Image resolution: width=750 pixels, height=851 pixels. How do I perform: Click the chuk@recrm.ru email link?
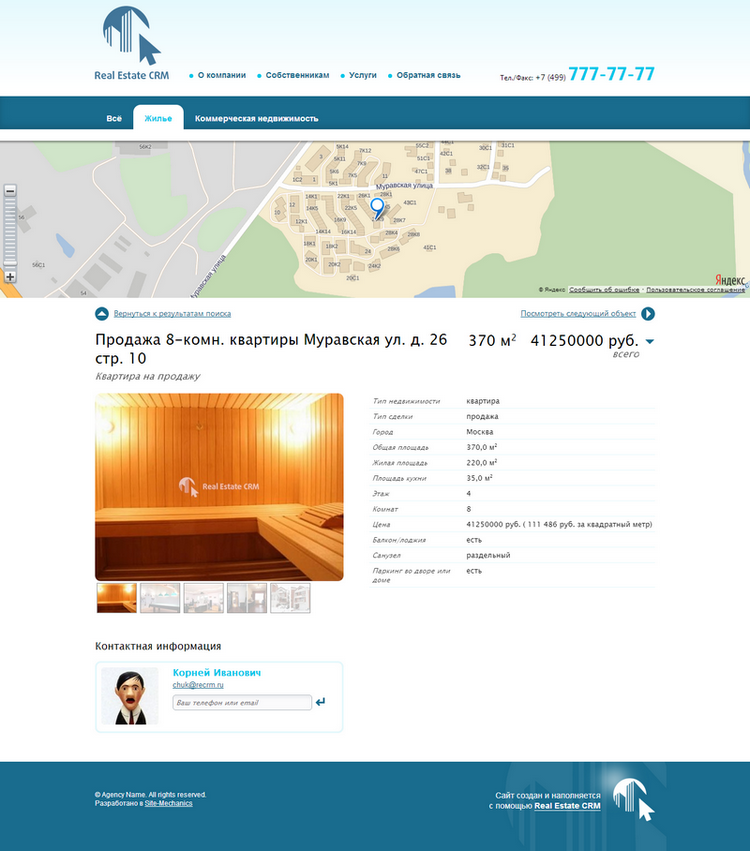pyautogui.click(x=198, y=685)
